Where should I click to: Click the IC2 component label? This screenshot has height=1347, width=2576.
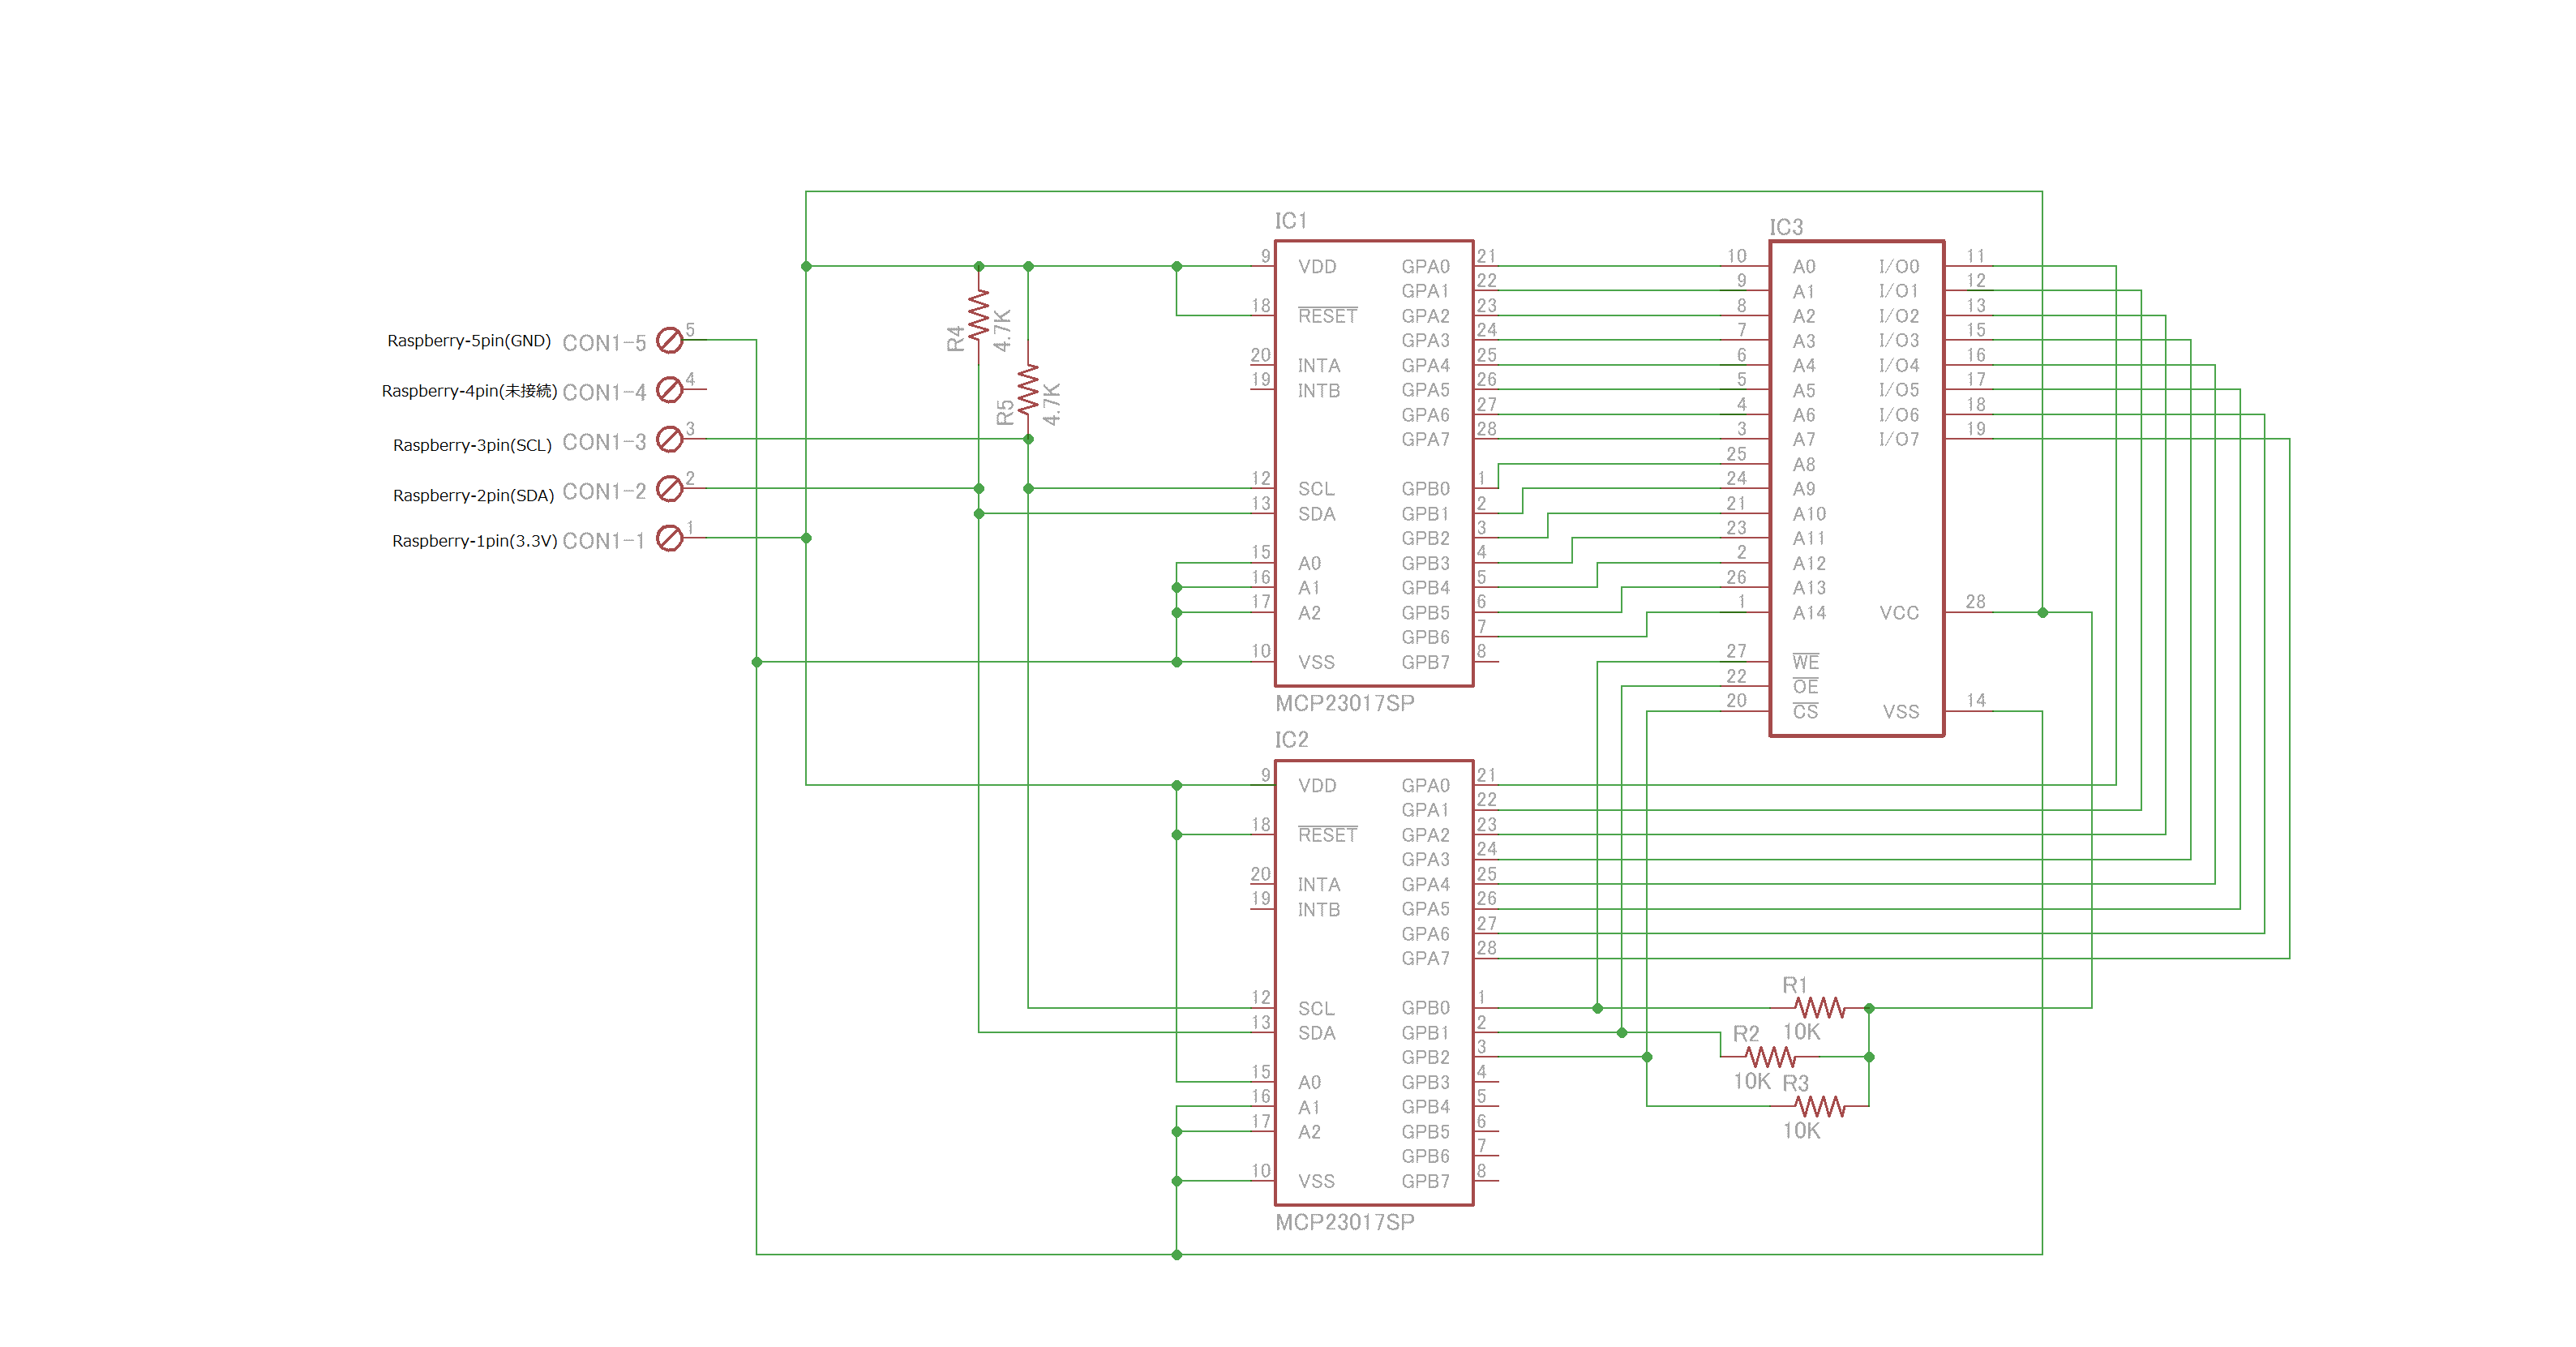[x=1291, y=740]
